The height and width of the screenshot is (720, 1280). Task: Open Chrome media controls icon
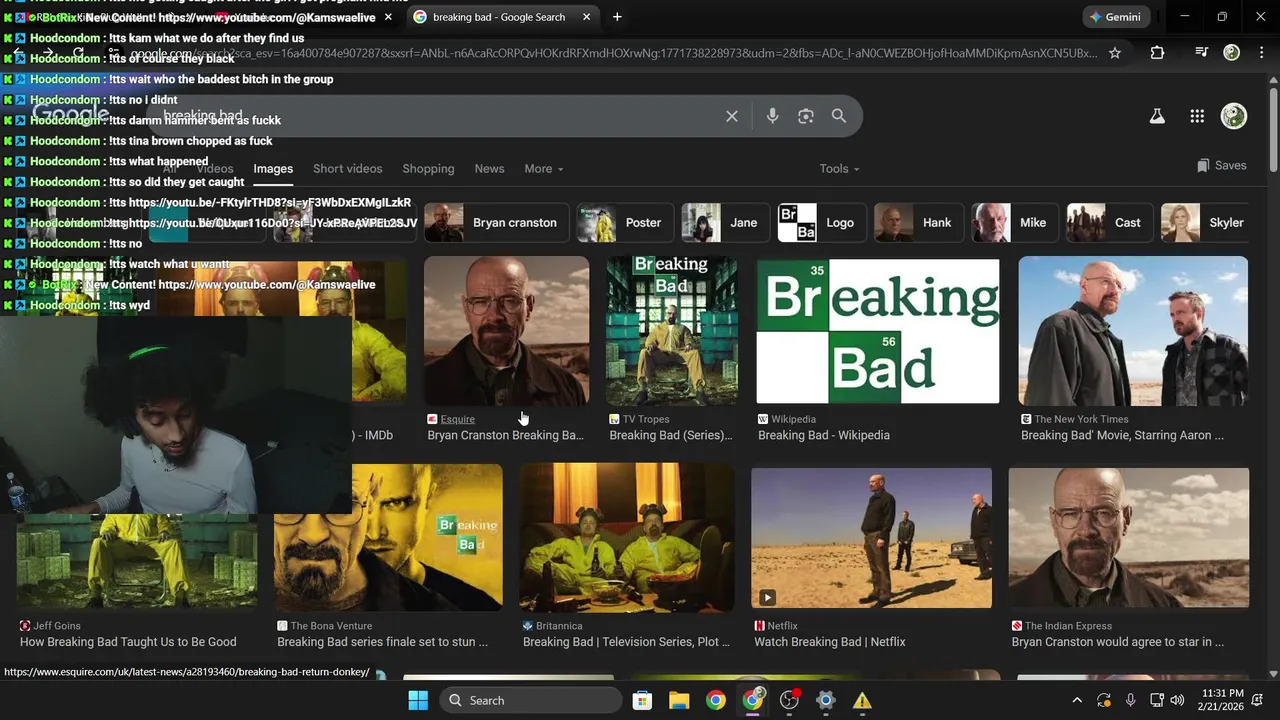click(1202, 53)
